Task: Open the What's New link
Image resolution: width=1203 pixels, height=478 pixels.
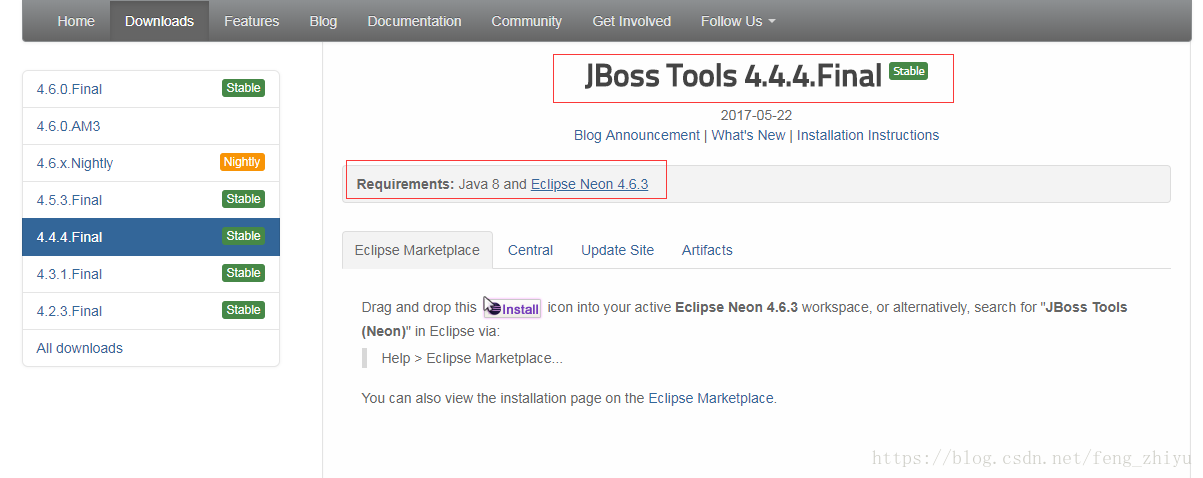Action: click(x=748, y=135)
